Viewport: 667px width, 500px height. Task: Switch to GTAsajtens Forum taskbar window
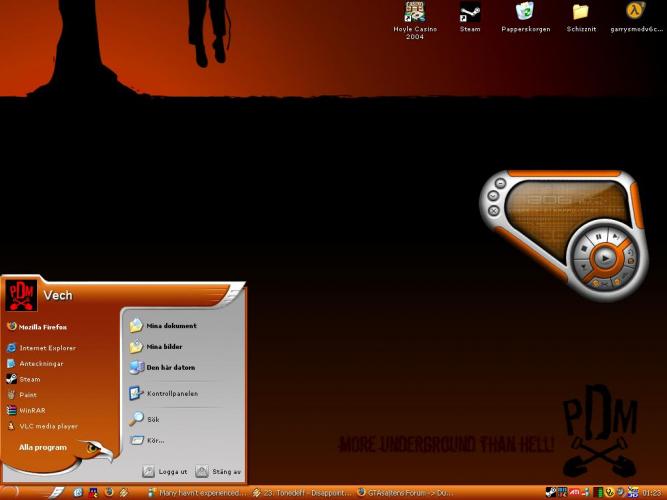click(x=405, y=493)
